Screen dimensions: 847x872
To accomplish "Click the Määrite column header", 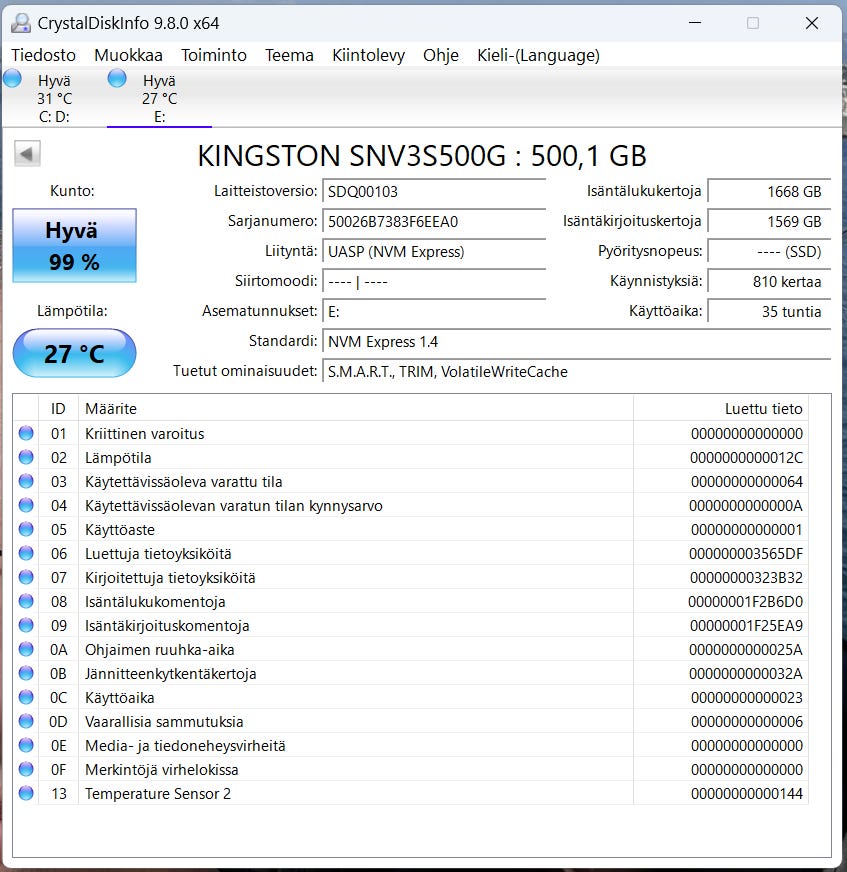I will (x=111, y=409).
